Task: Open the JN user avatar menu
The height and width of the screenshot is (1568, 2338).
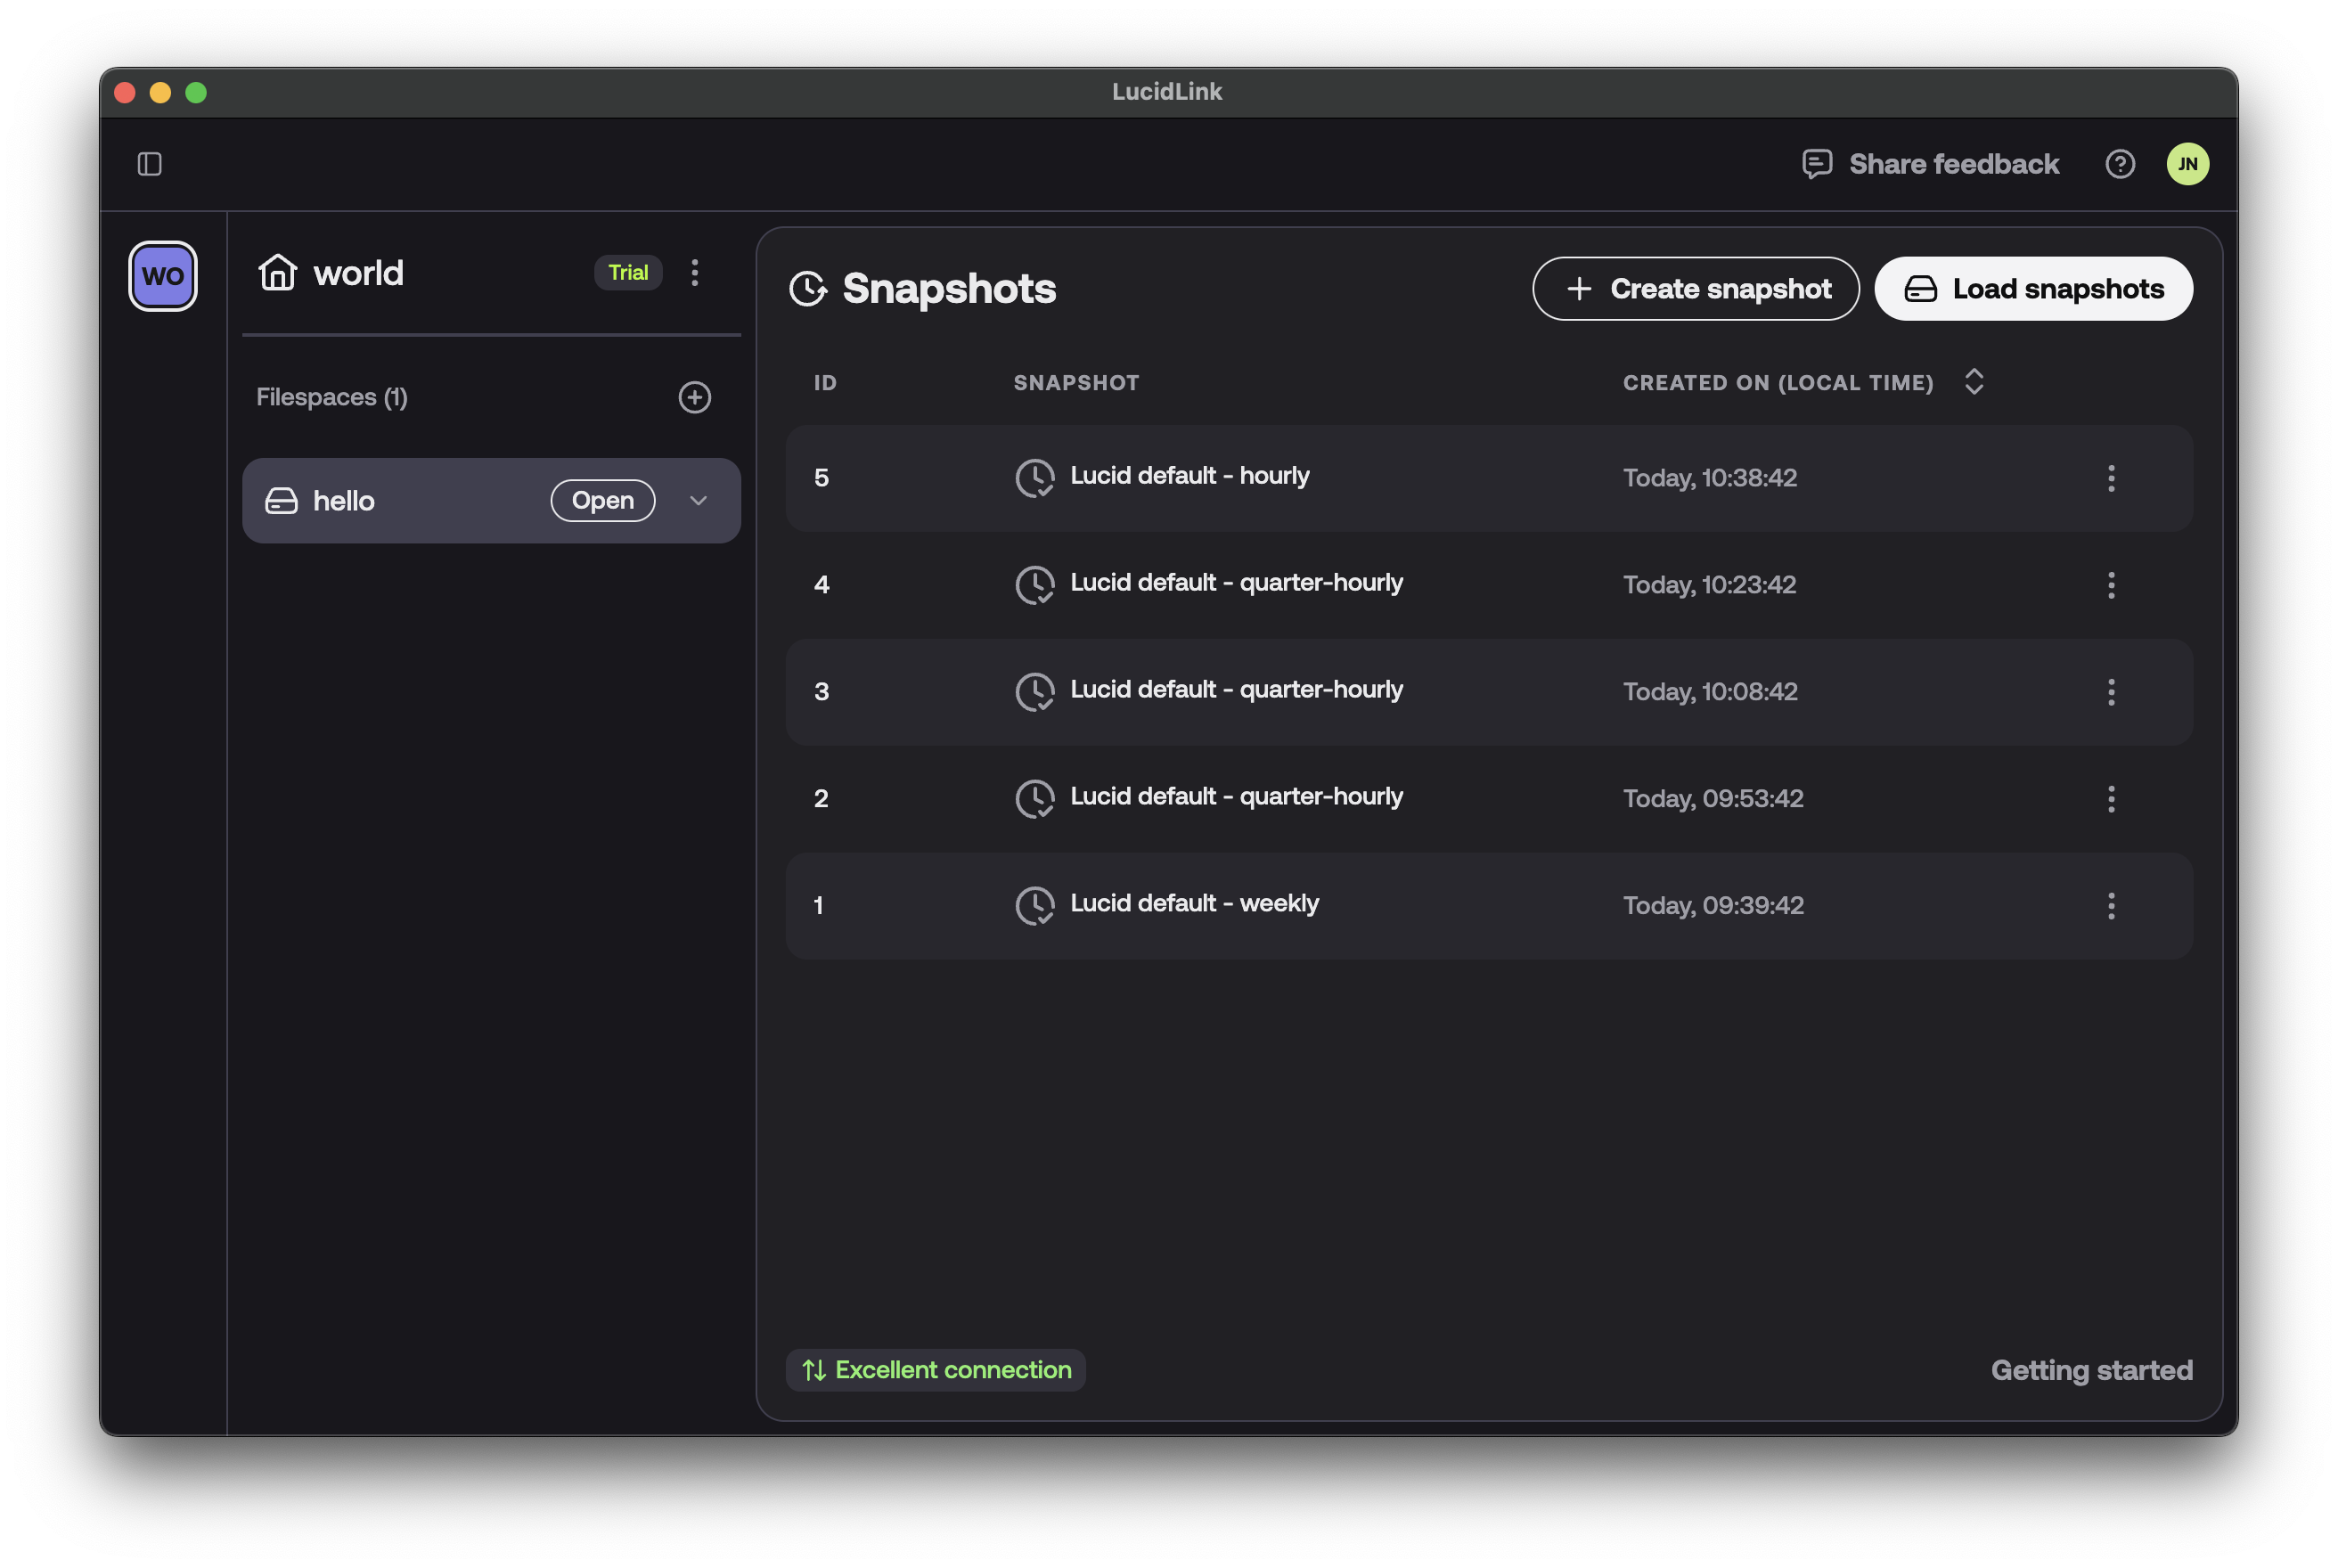Action: coord(2187,164)
